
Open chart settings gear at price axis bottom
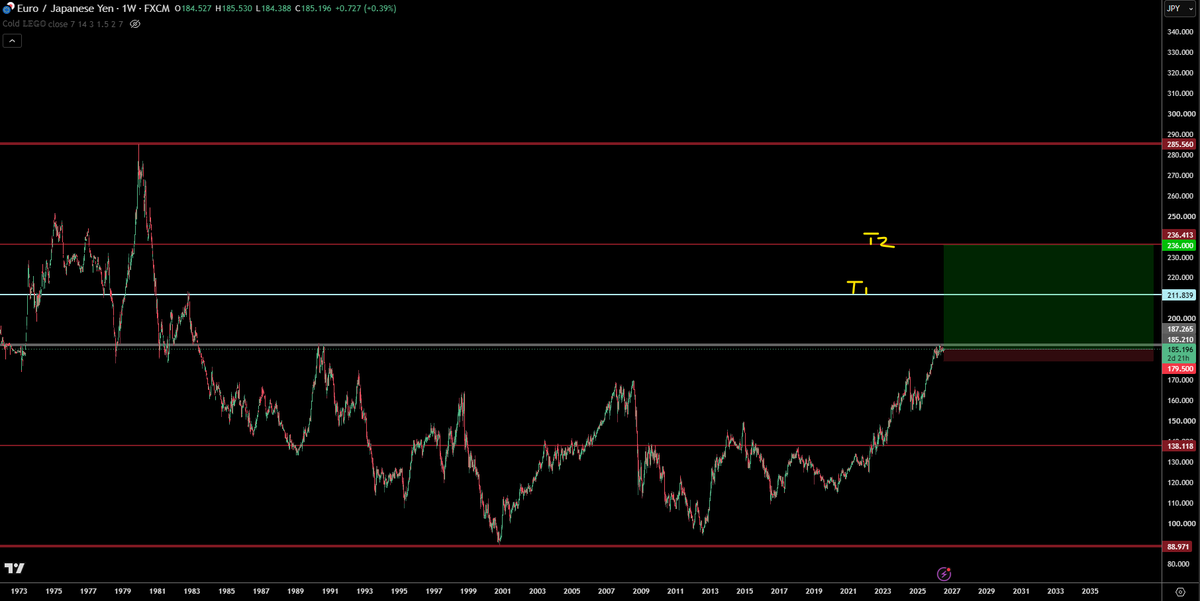coord(1182,591)
